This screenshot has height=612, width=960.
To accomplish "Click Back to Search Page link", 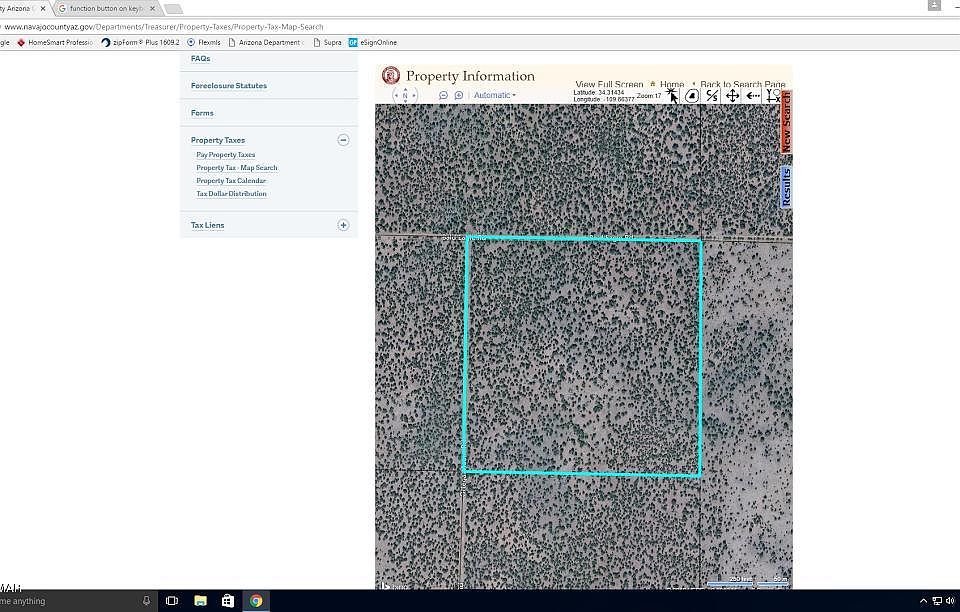I will coord(743,84).
